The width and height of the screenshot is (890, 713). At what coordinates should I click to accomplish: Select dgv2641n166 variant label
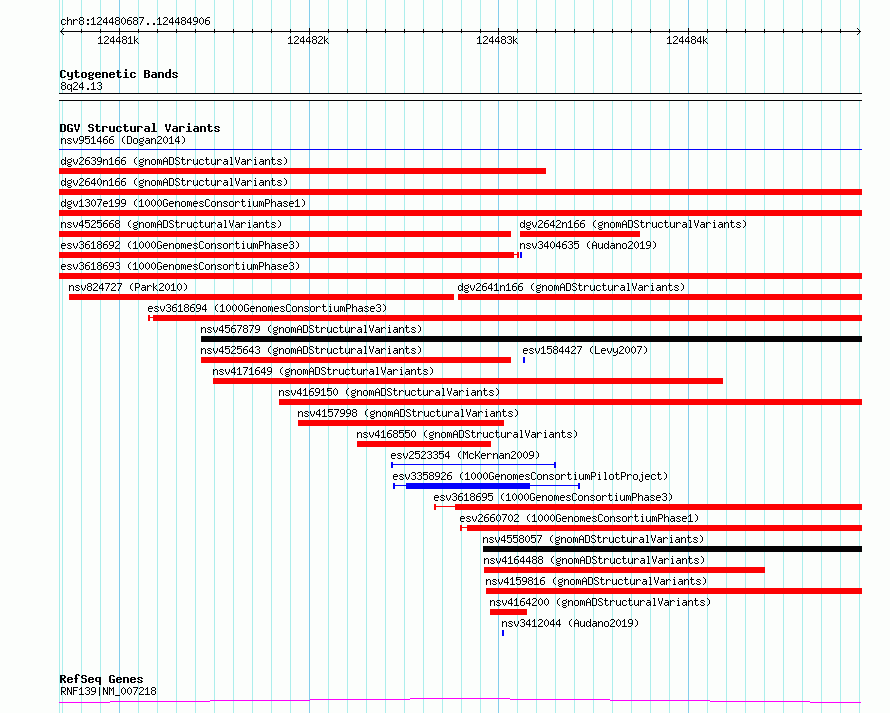click(x=571, y=287)
